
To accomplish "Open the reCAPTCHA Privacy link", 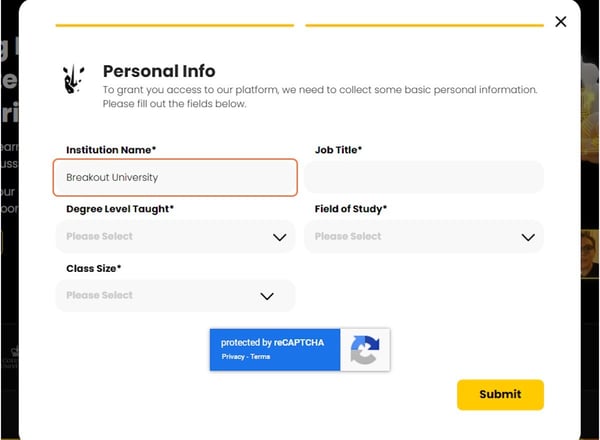I will (x=233, y=357).
